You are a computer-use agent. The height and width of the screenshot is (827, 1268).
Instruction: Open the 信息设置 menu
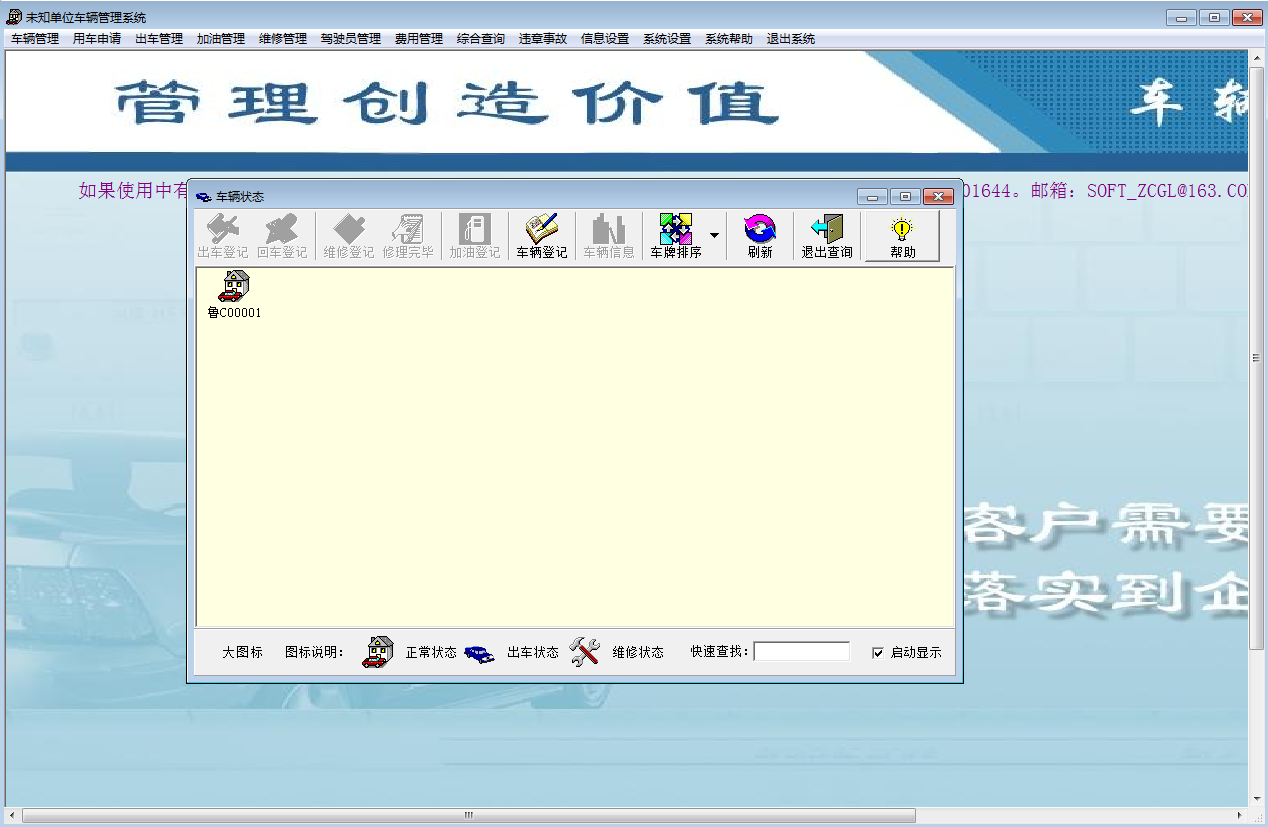605,39
